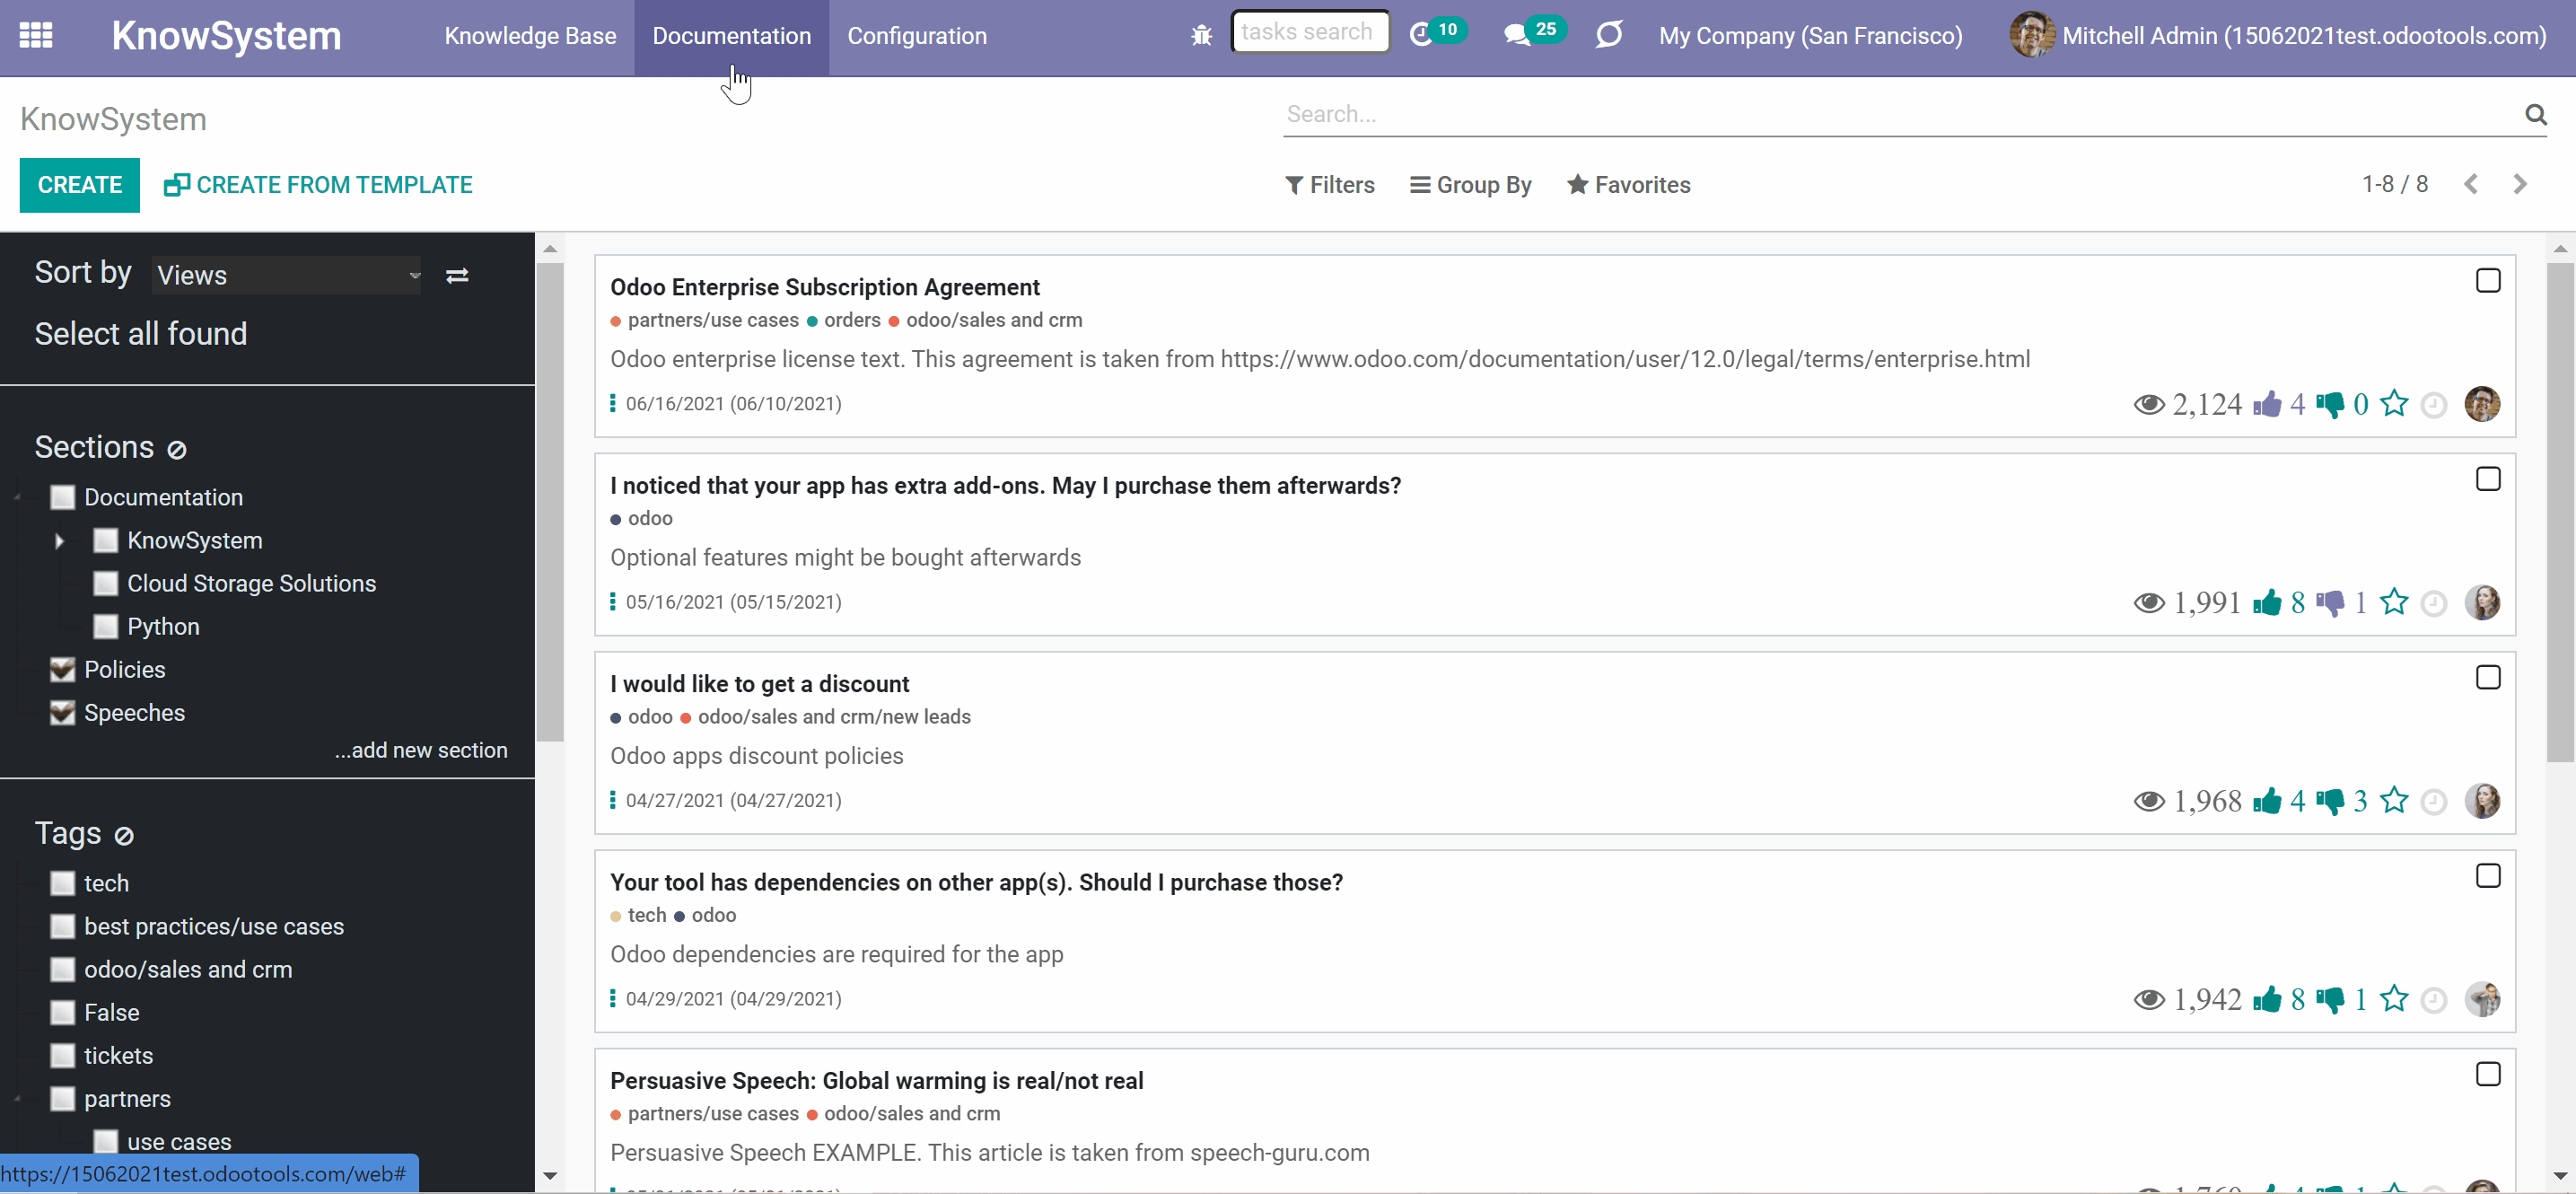
Task: Open kebab menu on 06/16/2021 article
Action: click(612, 403)
